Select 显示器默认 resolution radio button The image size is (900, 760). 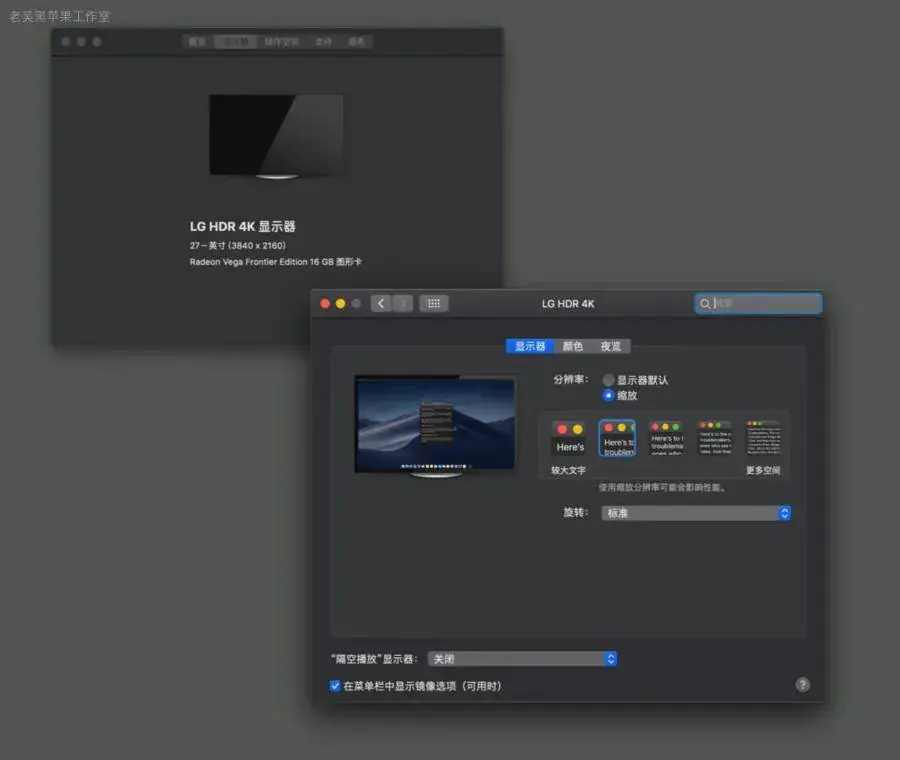(608, 380)
